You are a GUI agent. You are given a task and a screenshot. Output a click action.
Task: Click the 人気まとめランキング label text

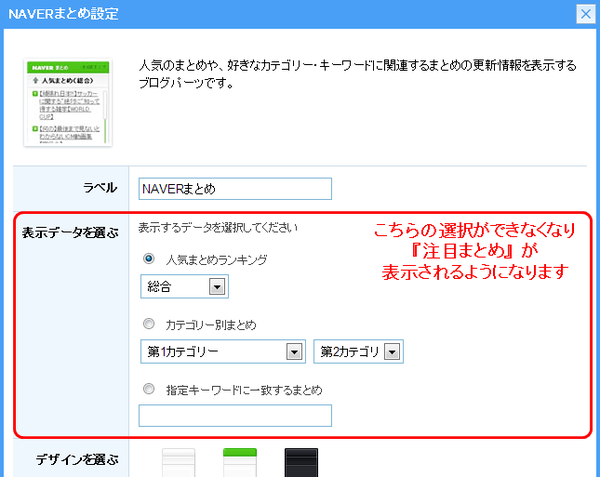pyautogui.click(x=217, y=260)
